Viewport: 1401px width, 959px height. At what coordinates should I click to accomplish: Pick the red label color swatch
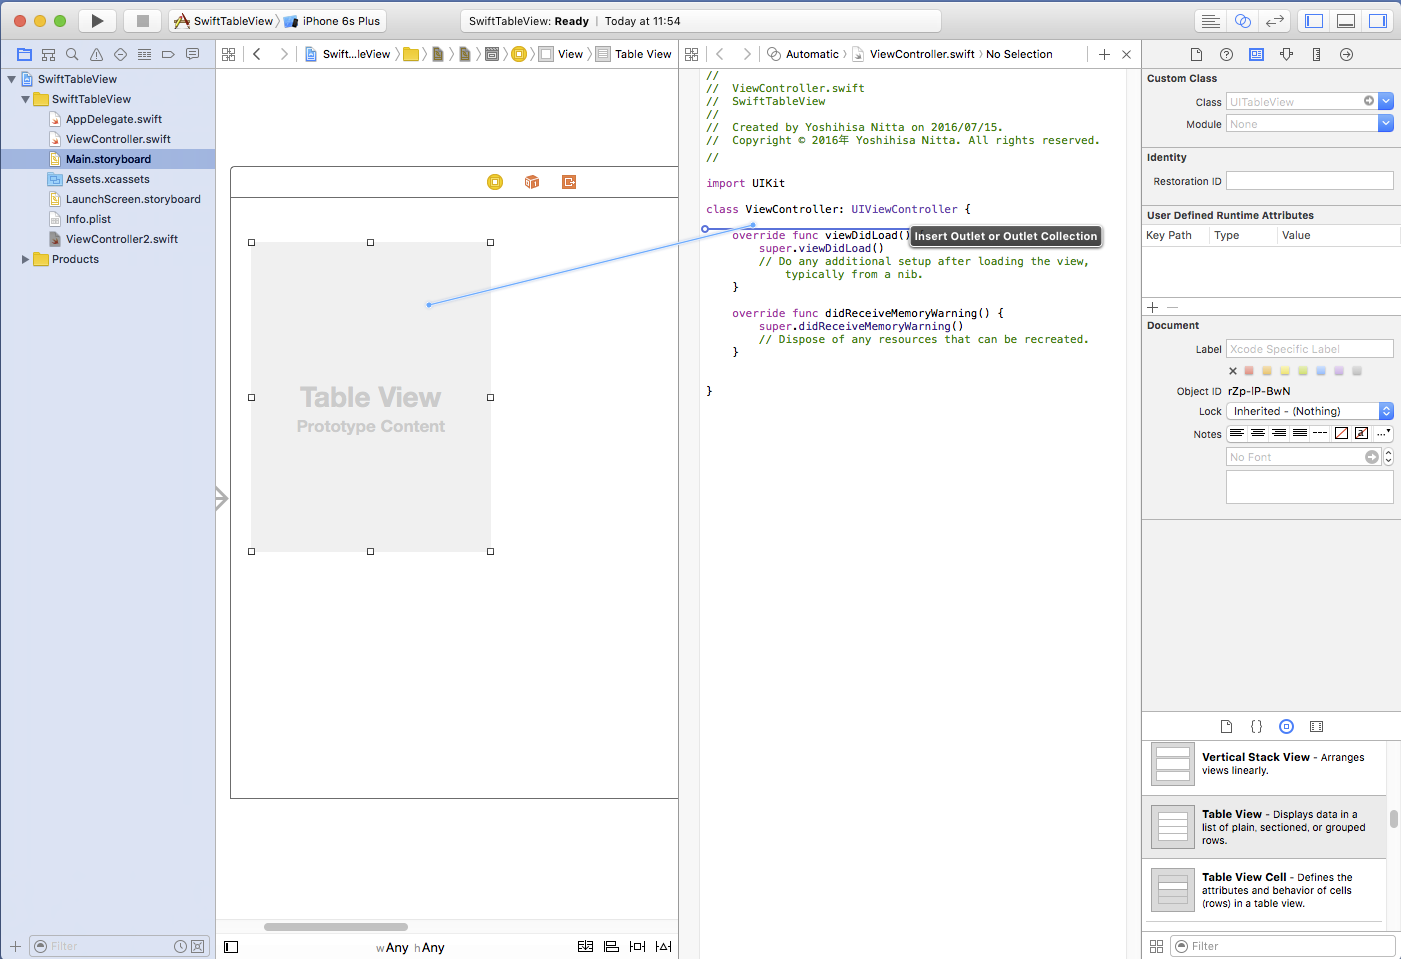(x=1249, y=371)
